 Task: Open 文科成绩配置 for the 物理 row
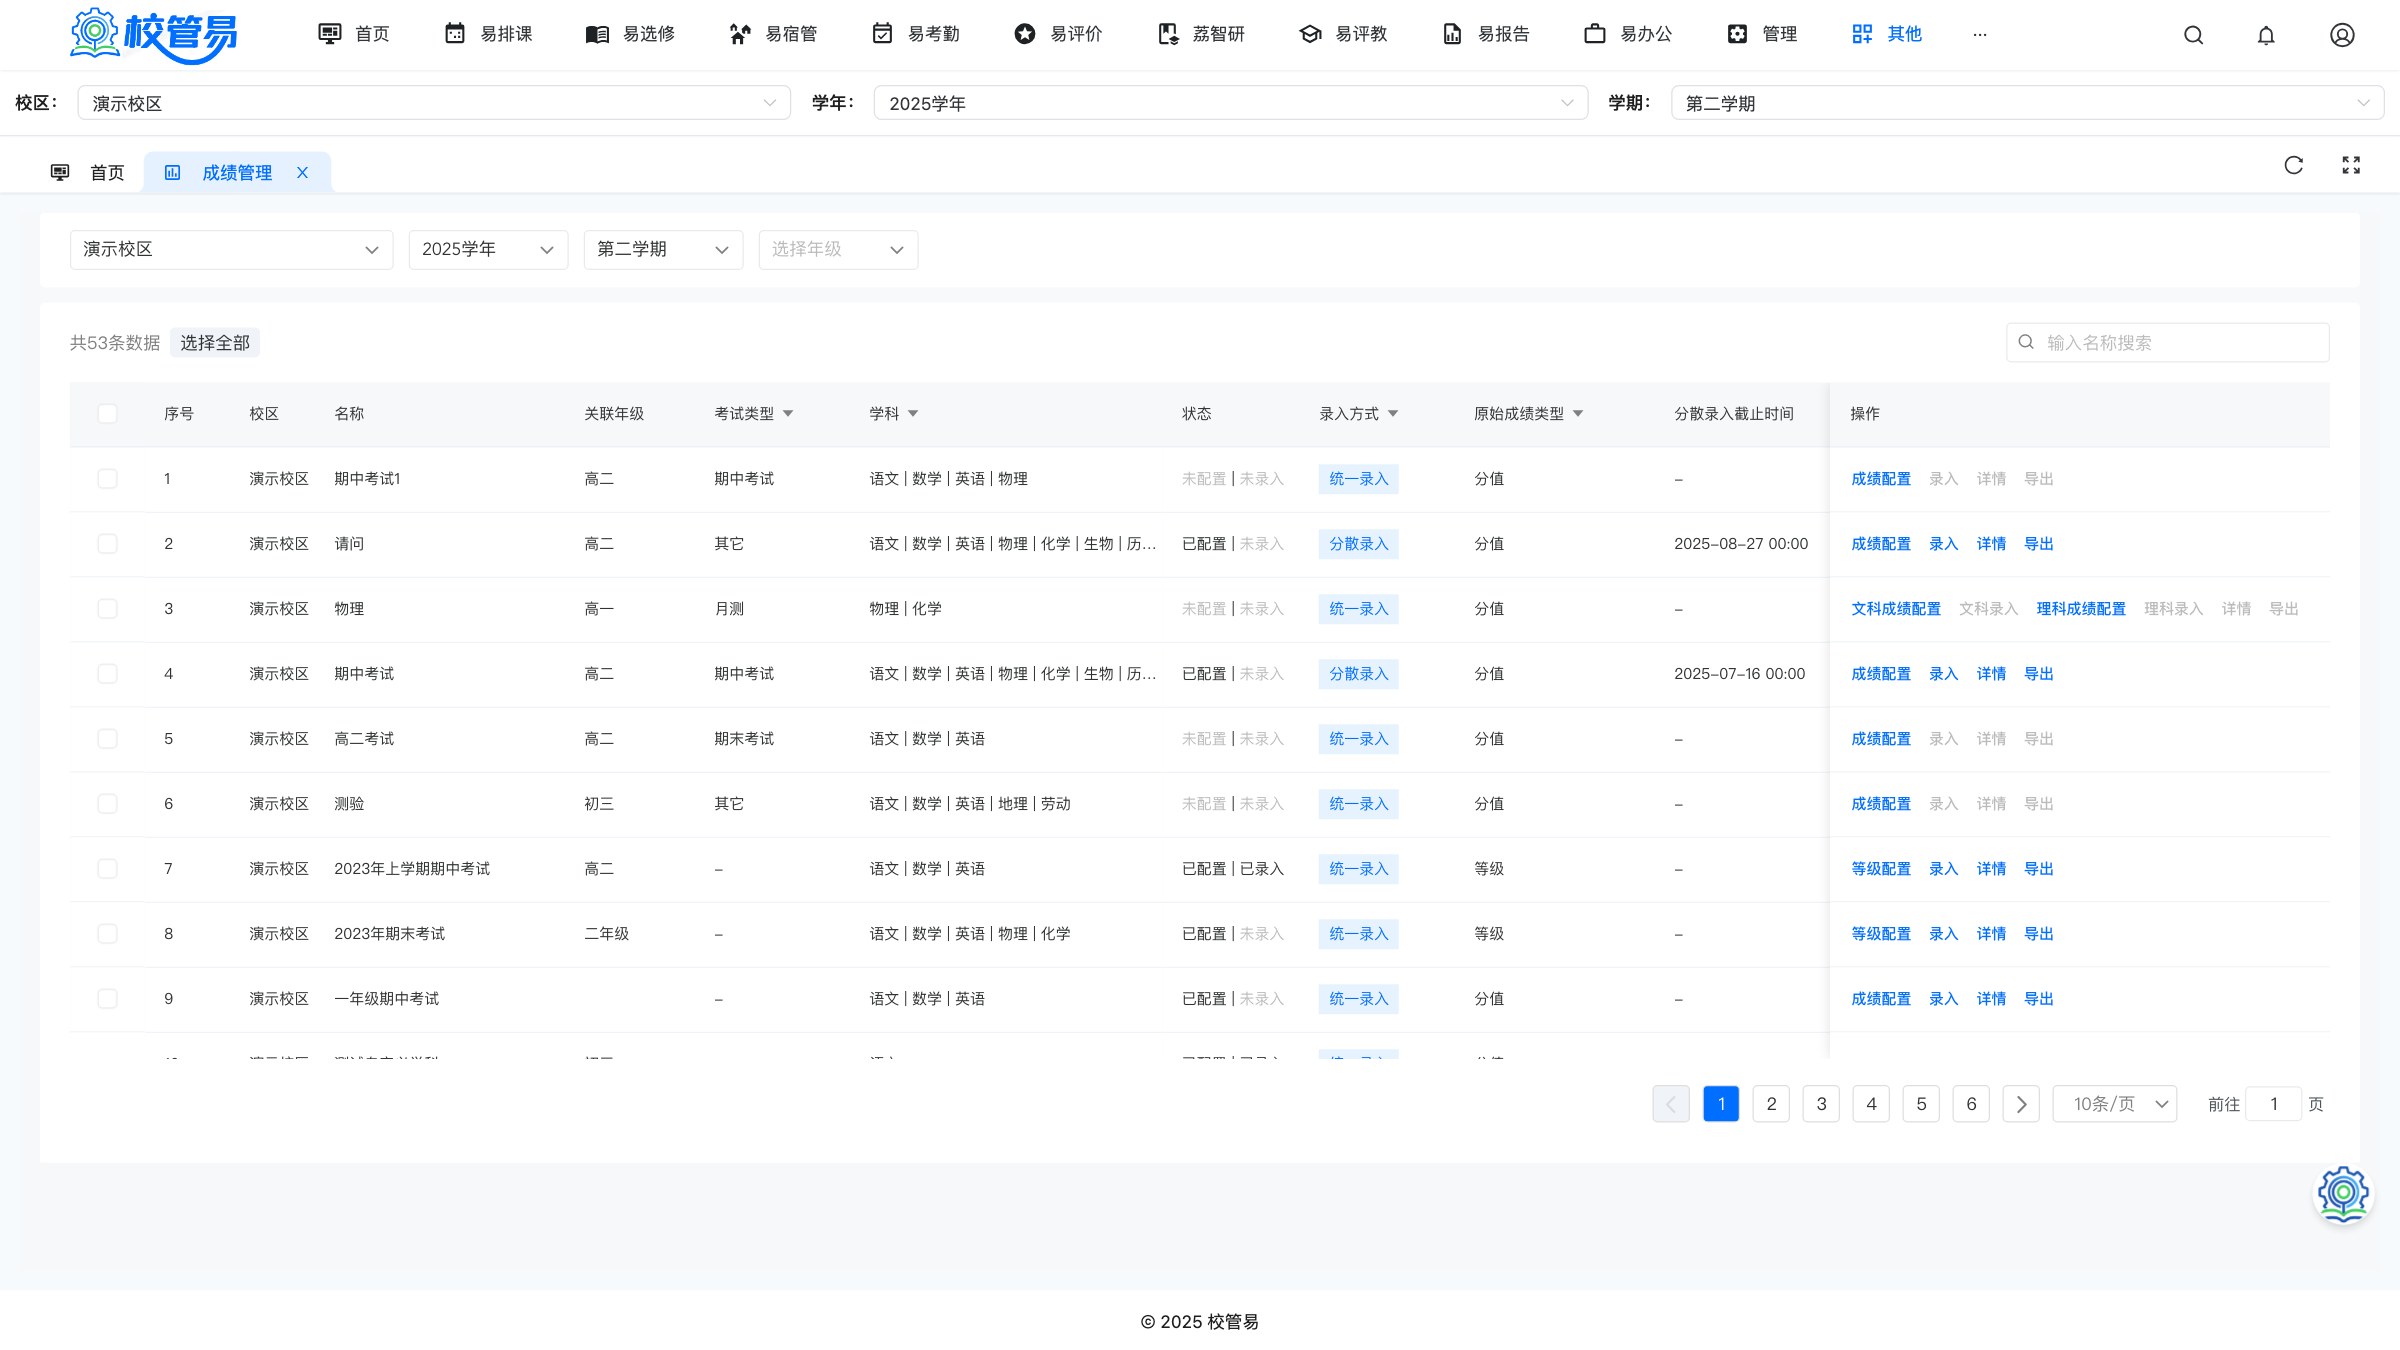click(1895, 609)
